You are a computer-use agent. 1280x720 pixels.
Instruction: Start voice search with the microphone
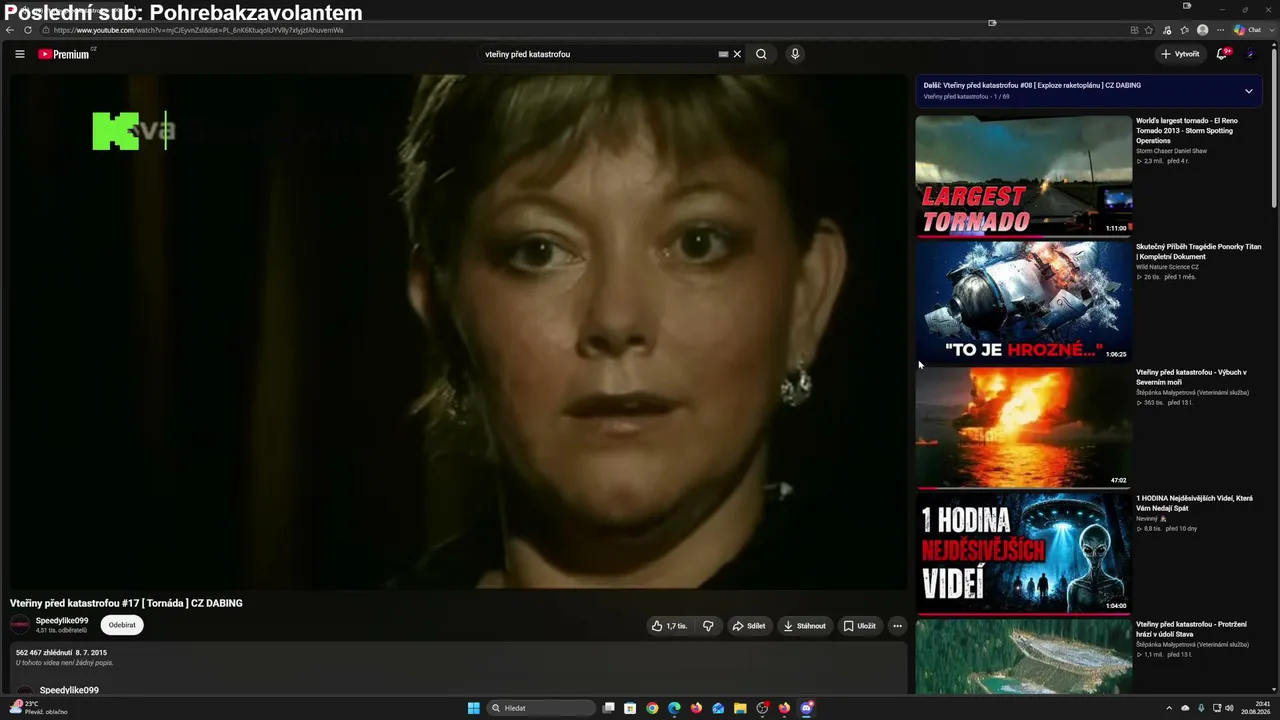click(795, 54)
